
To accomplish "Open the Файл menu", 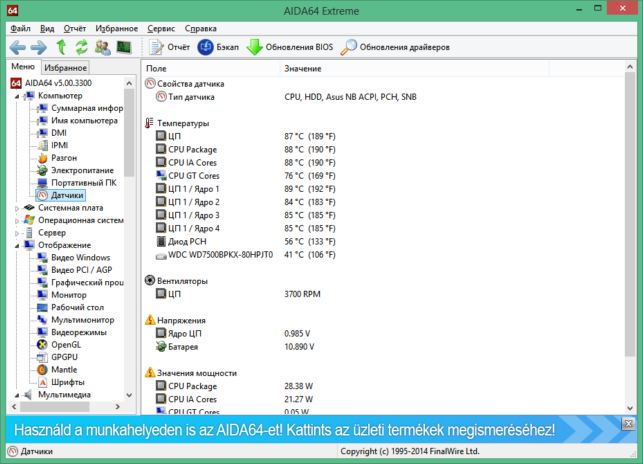I will [20, 29].
